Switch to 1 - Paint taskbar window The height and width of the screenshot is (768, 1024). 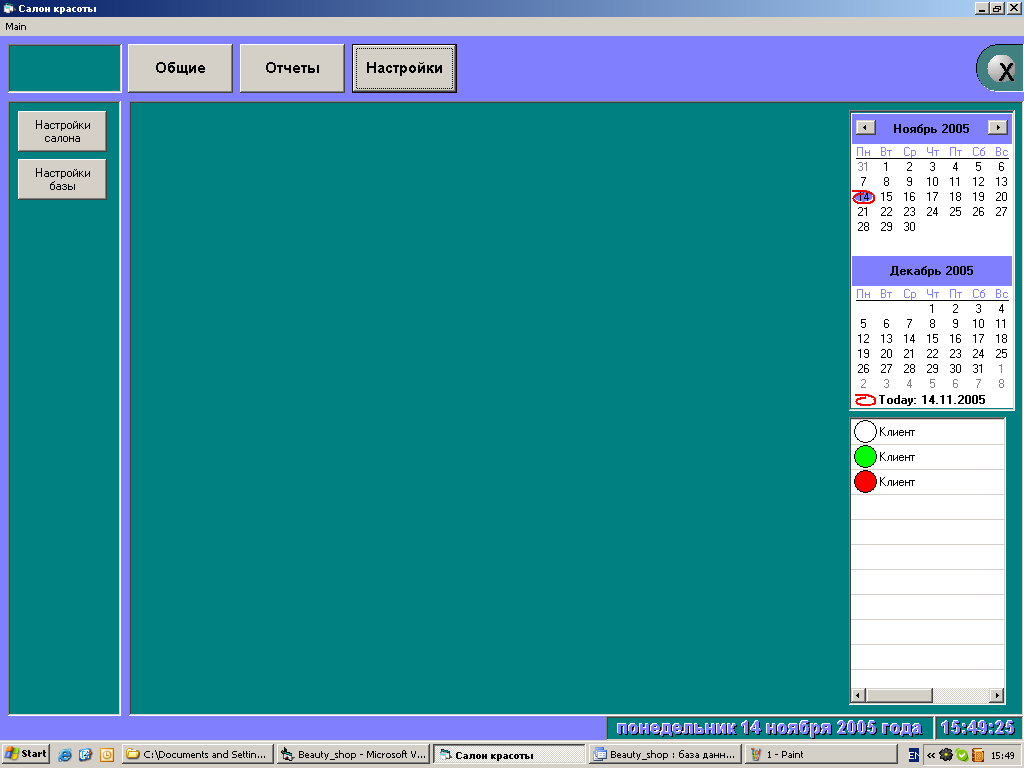coord(822,754)
